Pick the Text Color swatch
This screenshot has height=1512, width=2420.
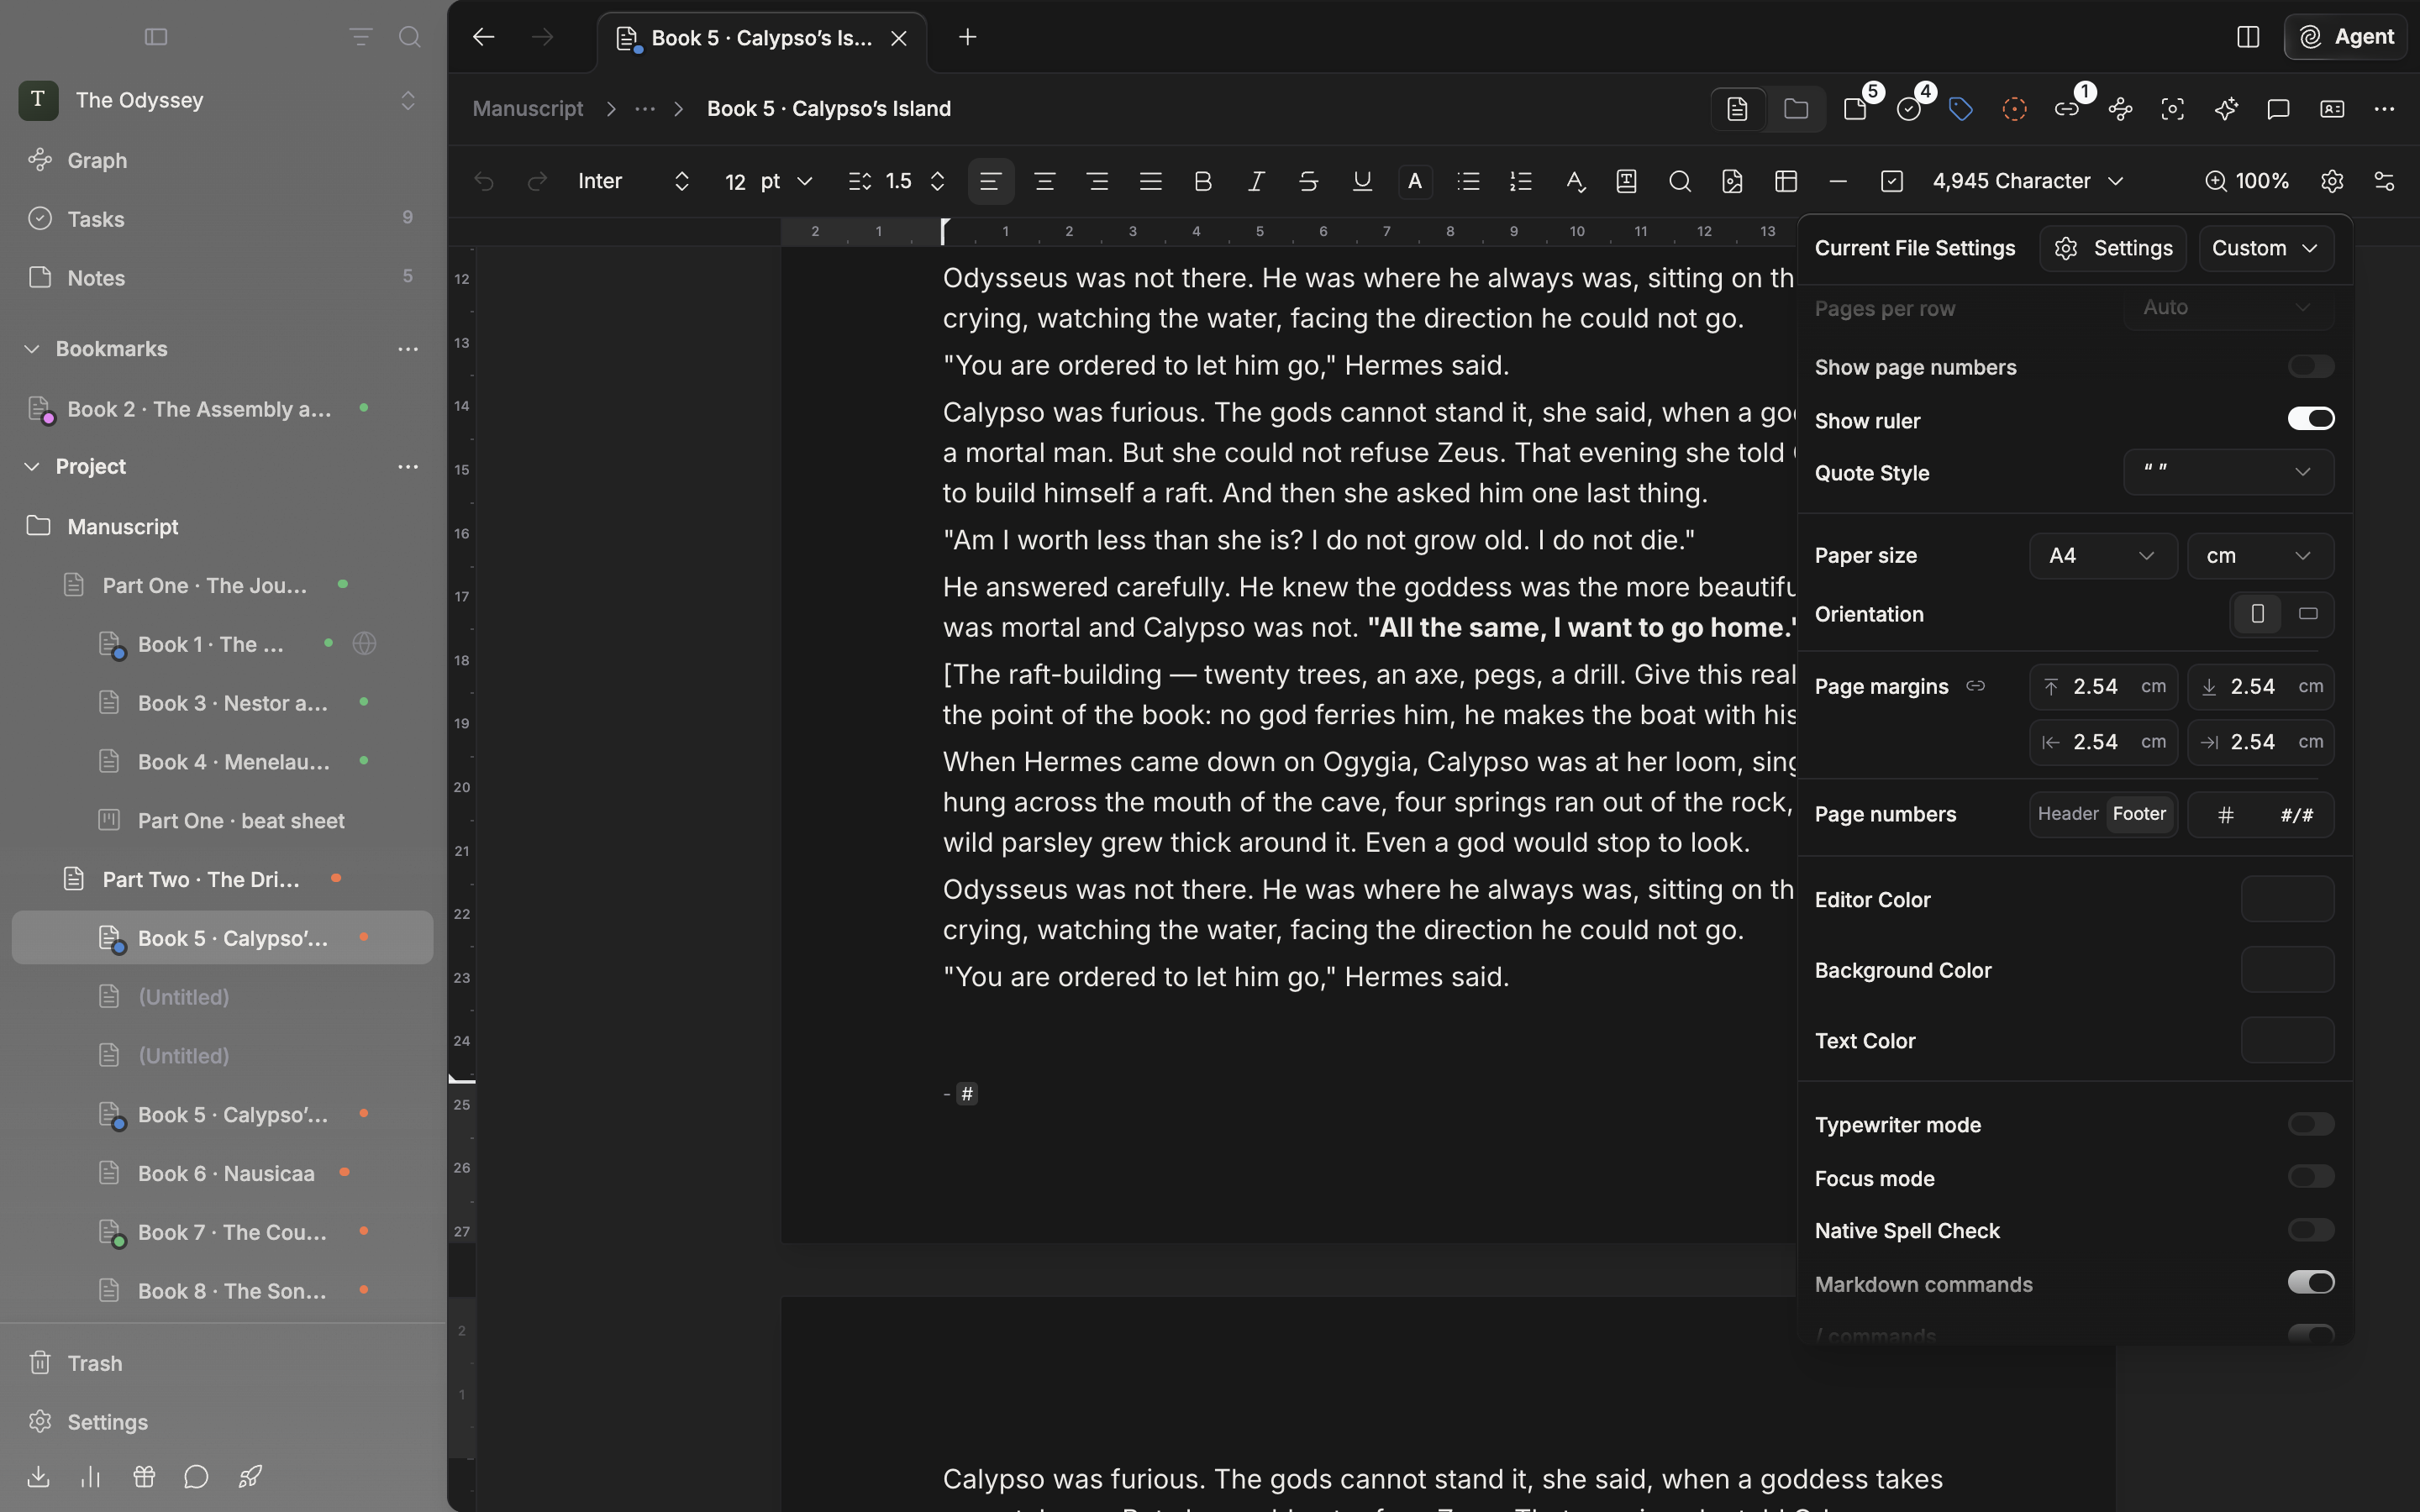pos(2287,1040)
